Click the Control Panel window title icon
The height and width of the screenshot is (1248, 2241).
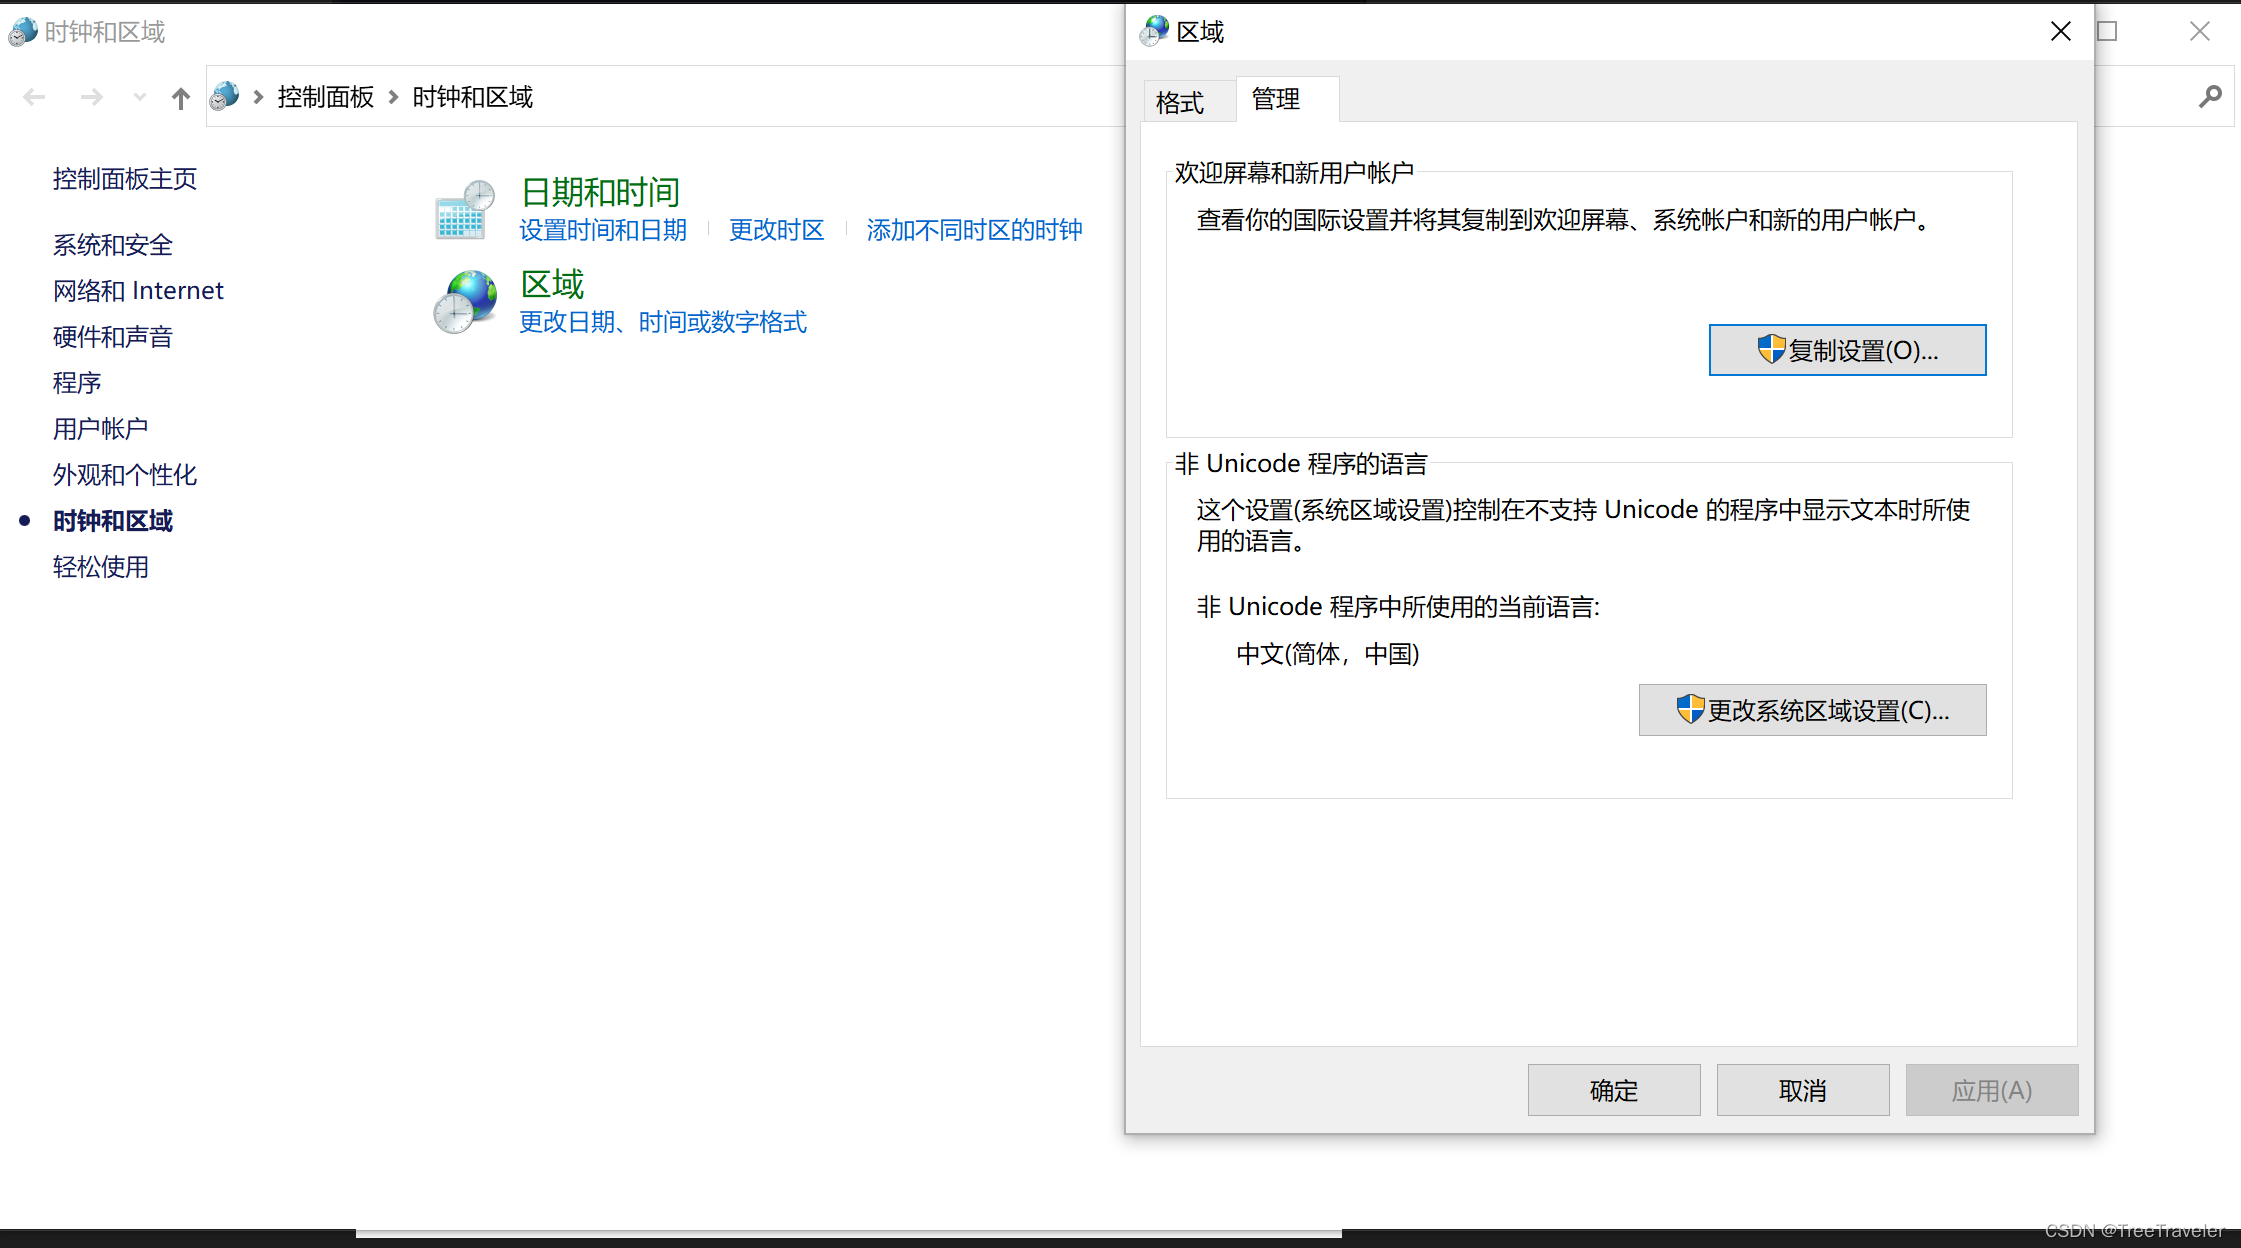pos(23,32)
